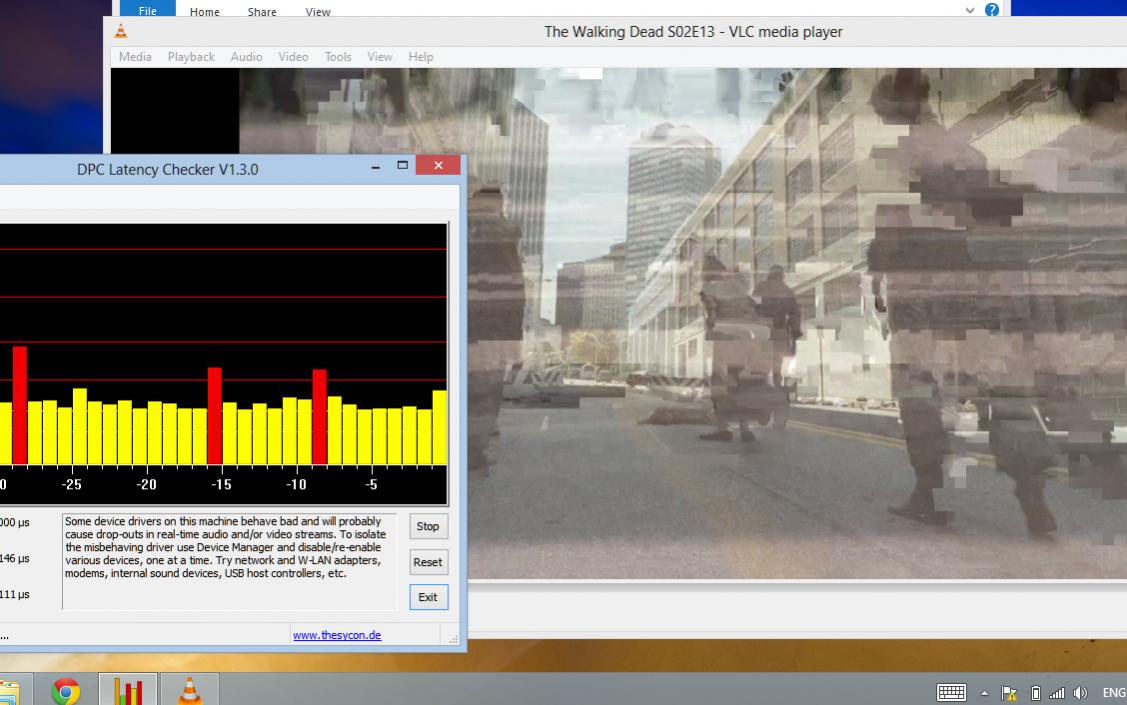Open Explorer help with the question mark icon
The width and height of the screenshot is (1127, 705).
(992, 9)
